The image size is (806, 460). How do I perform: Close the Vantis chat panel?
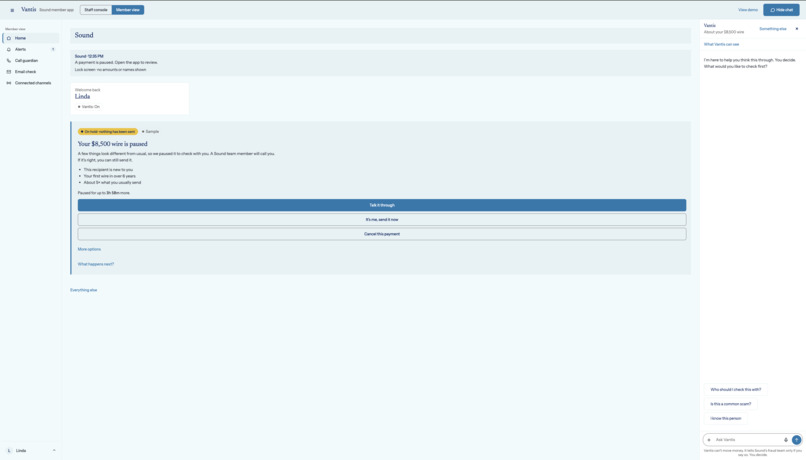(x=797, y=29)
